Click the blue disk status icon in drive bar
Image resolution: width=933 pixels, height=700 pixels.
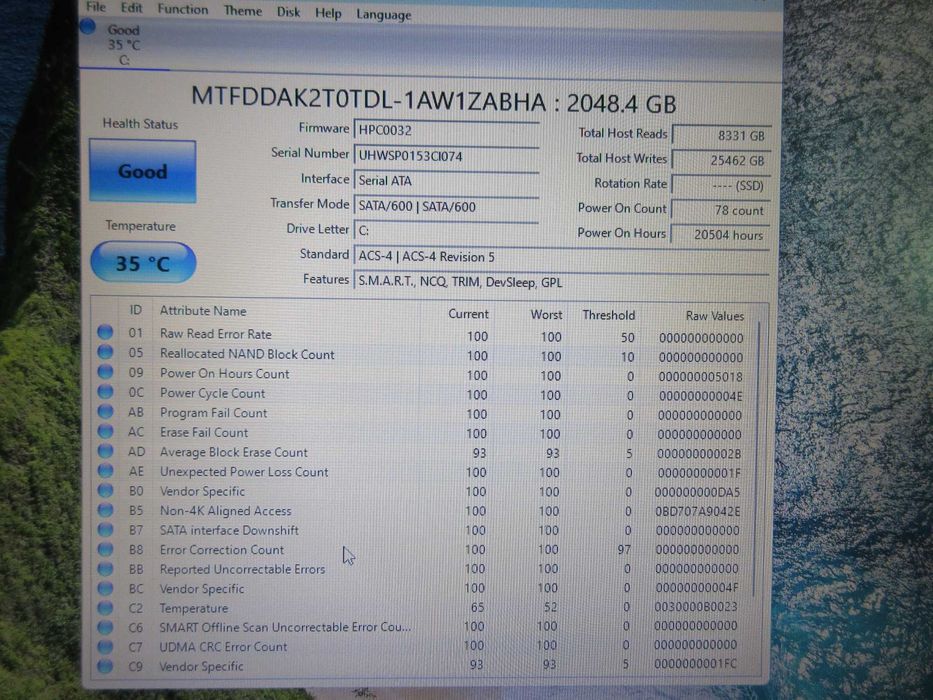[88, 27]
